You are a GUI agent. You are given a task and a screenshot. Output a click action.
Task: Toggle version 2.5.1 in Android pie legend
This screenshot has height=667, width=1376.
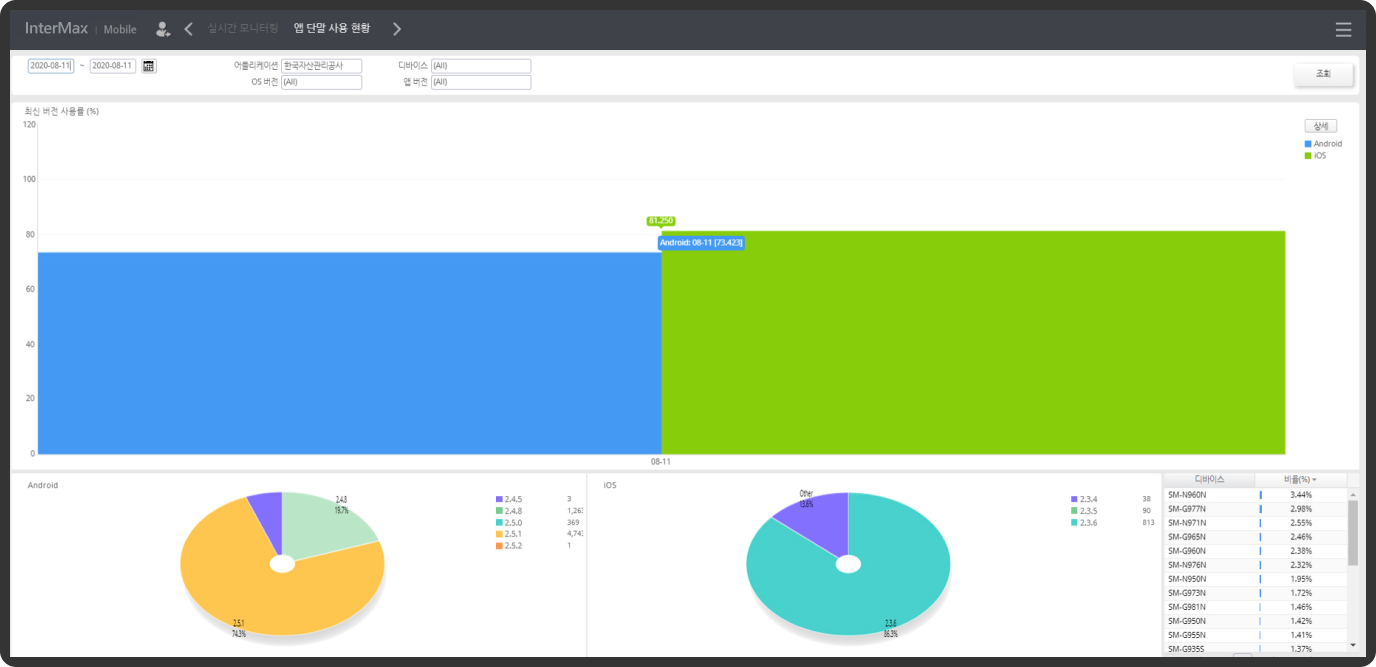pos(513,533)
